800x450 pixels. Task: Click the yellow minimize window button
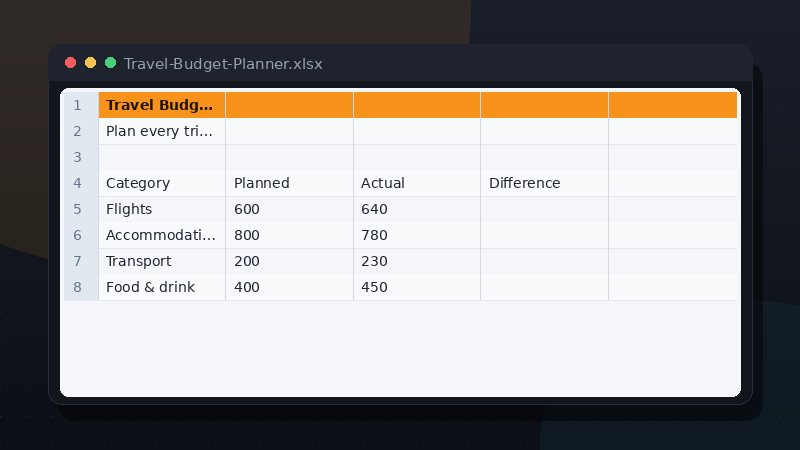[90, 63]
